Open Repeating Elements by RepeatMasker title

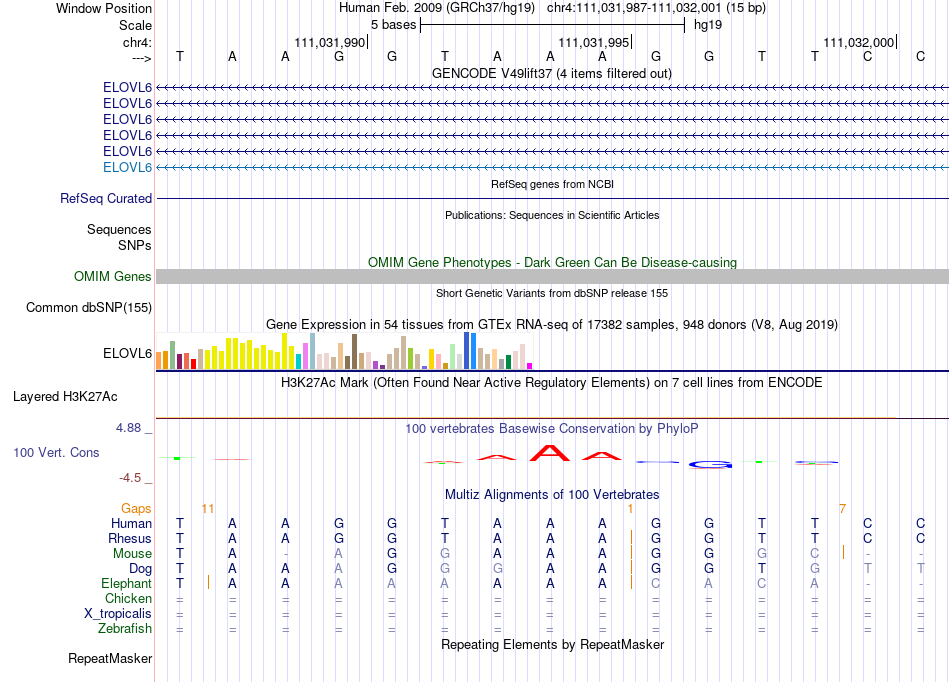coord(552,644)
